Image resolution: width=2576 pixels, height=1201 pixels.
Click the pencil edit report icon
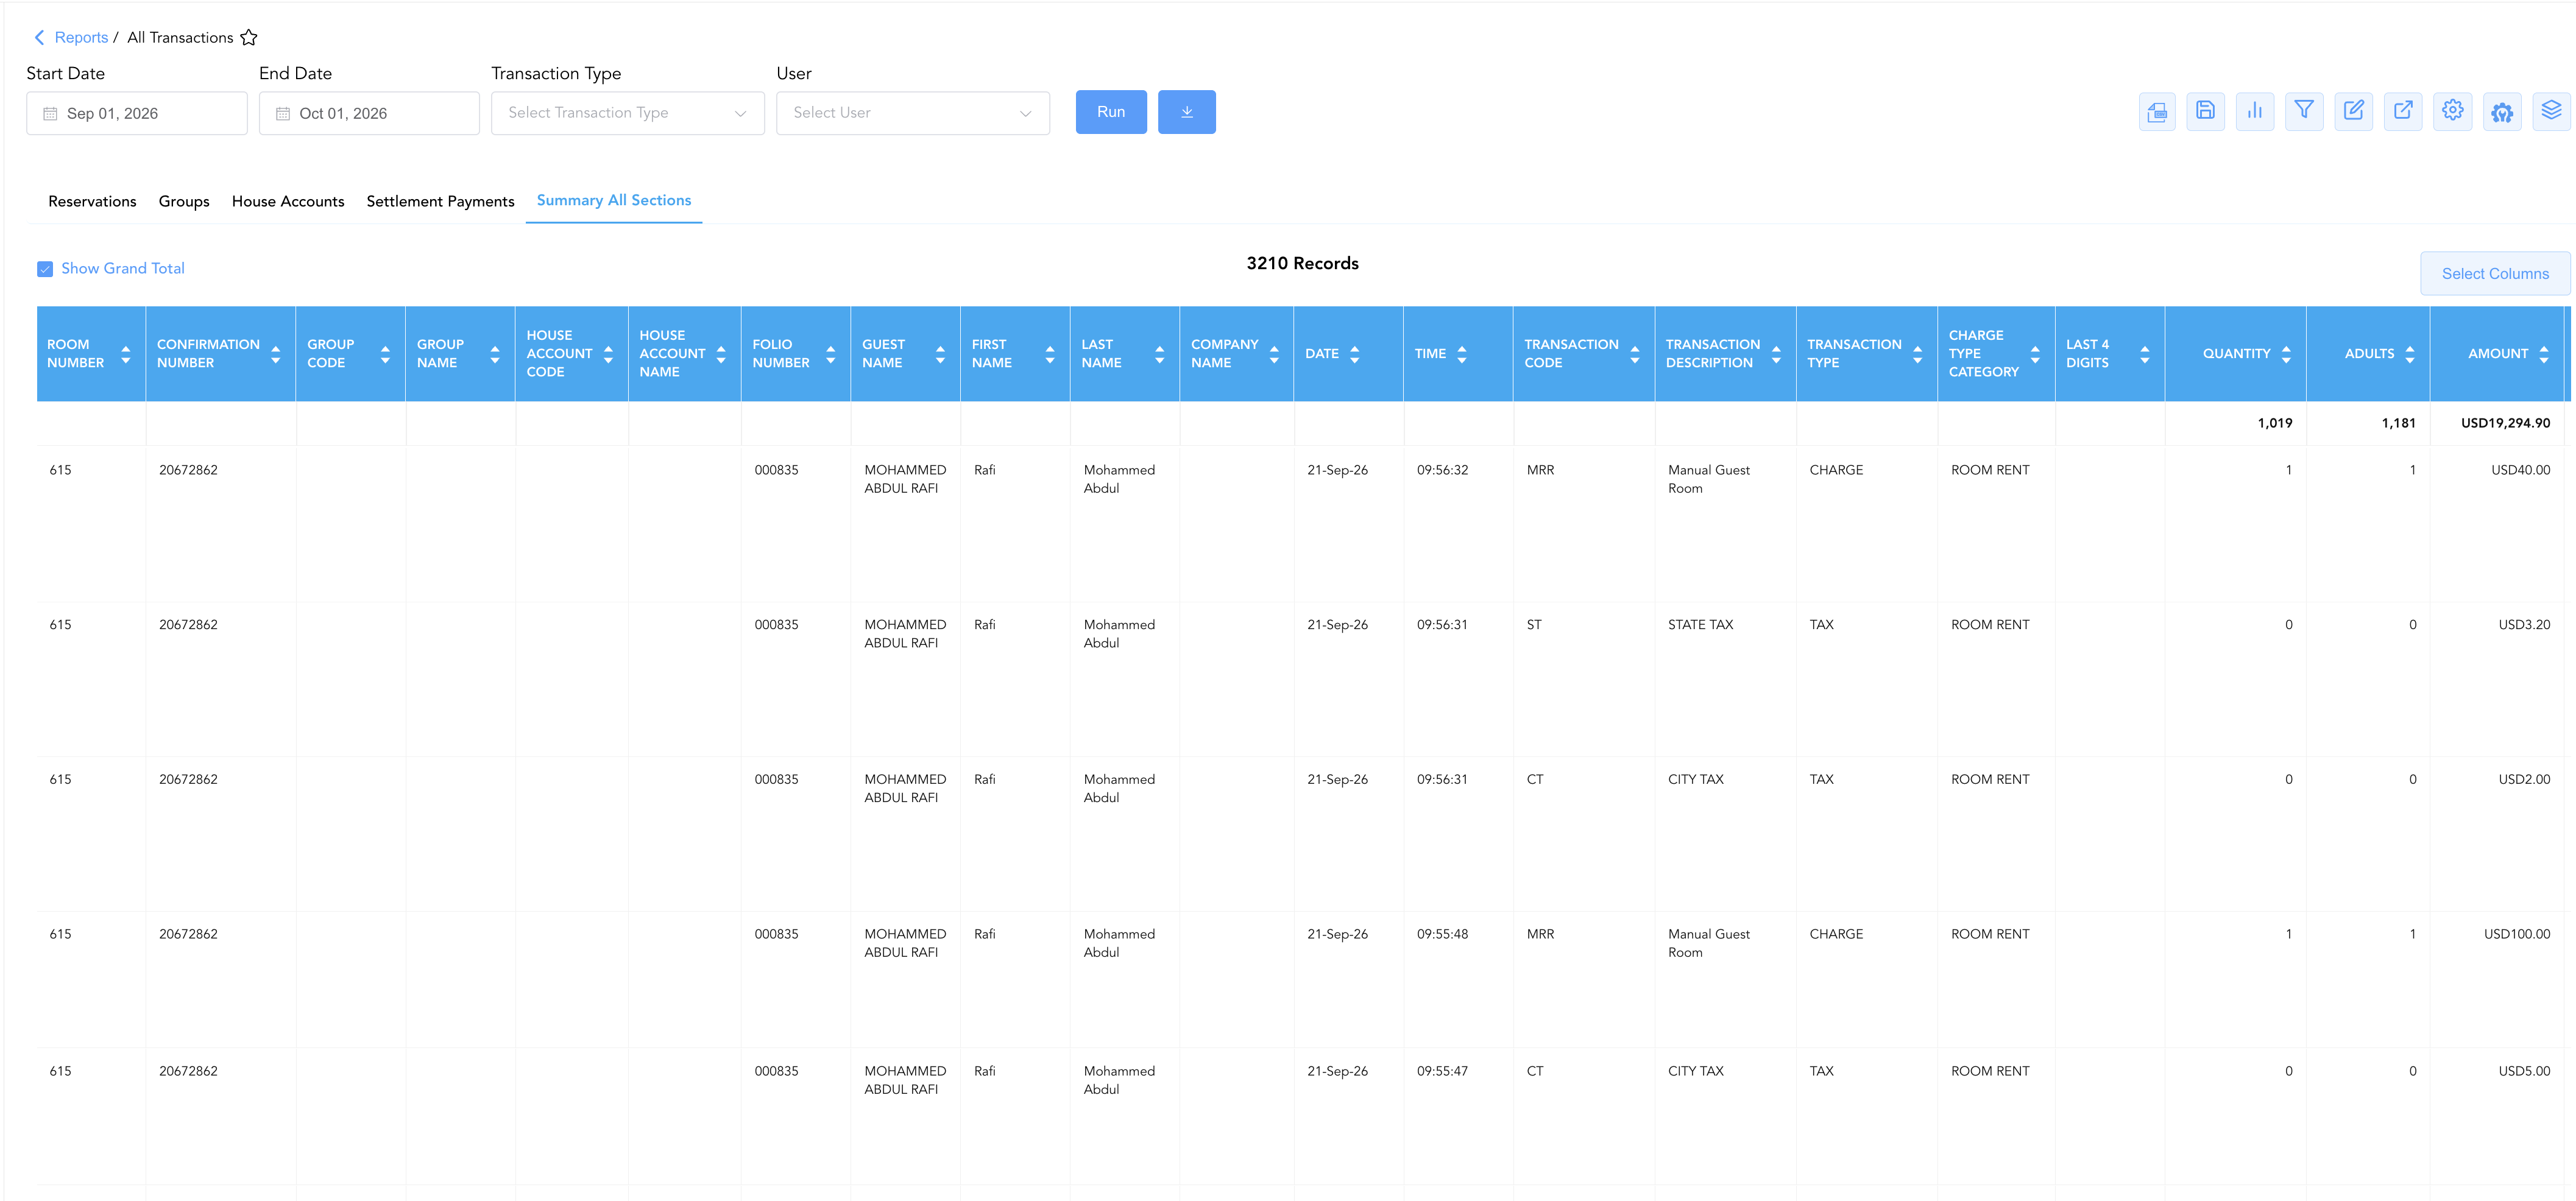pos(2354,111)
